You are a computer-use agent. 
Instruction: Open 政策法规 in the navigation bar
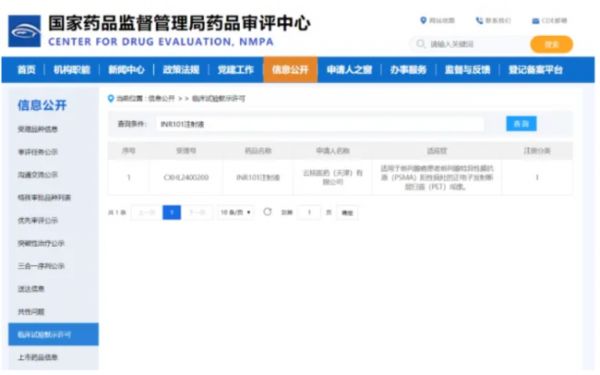(x=181, y=70)
